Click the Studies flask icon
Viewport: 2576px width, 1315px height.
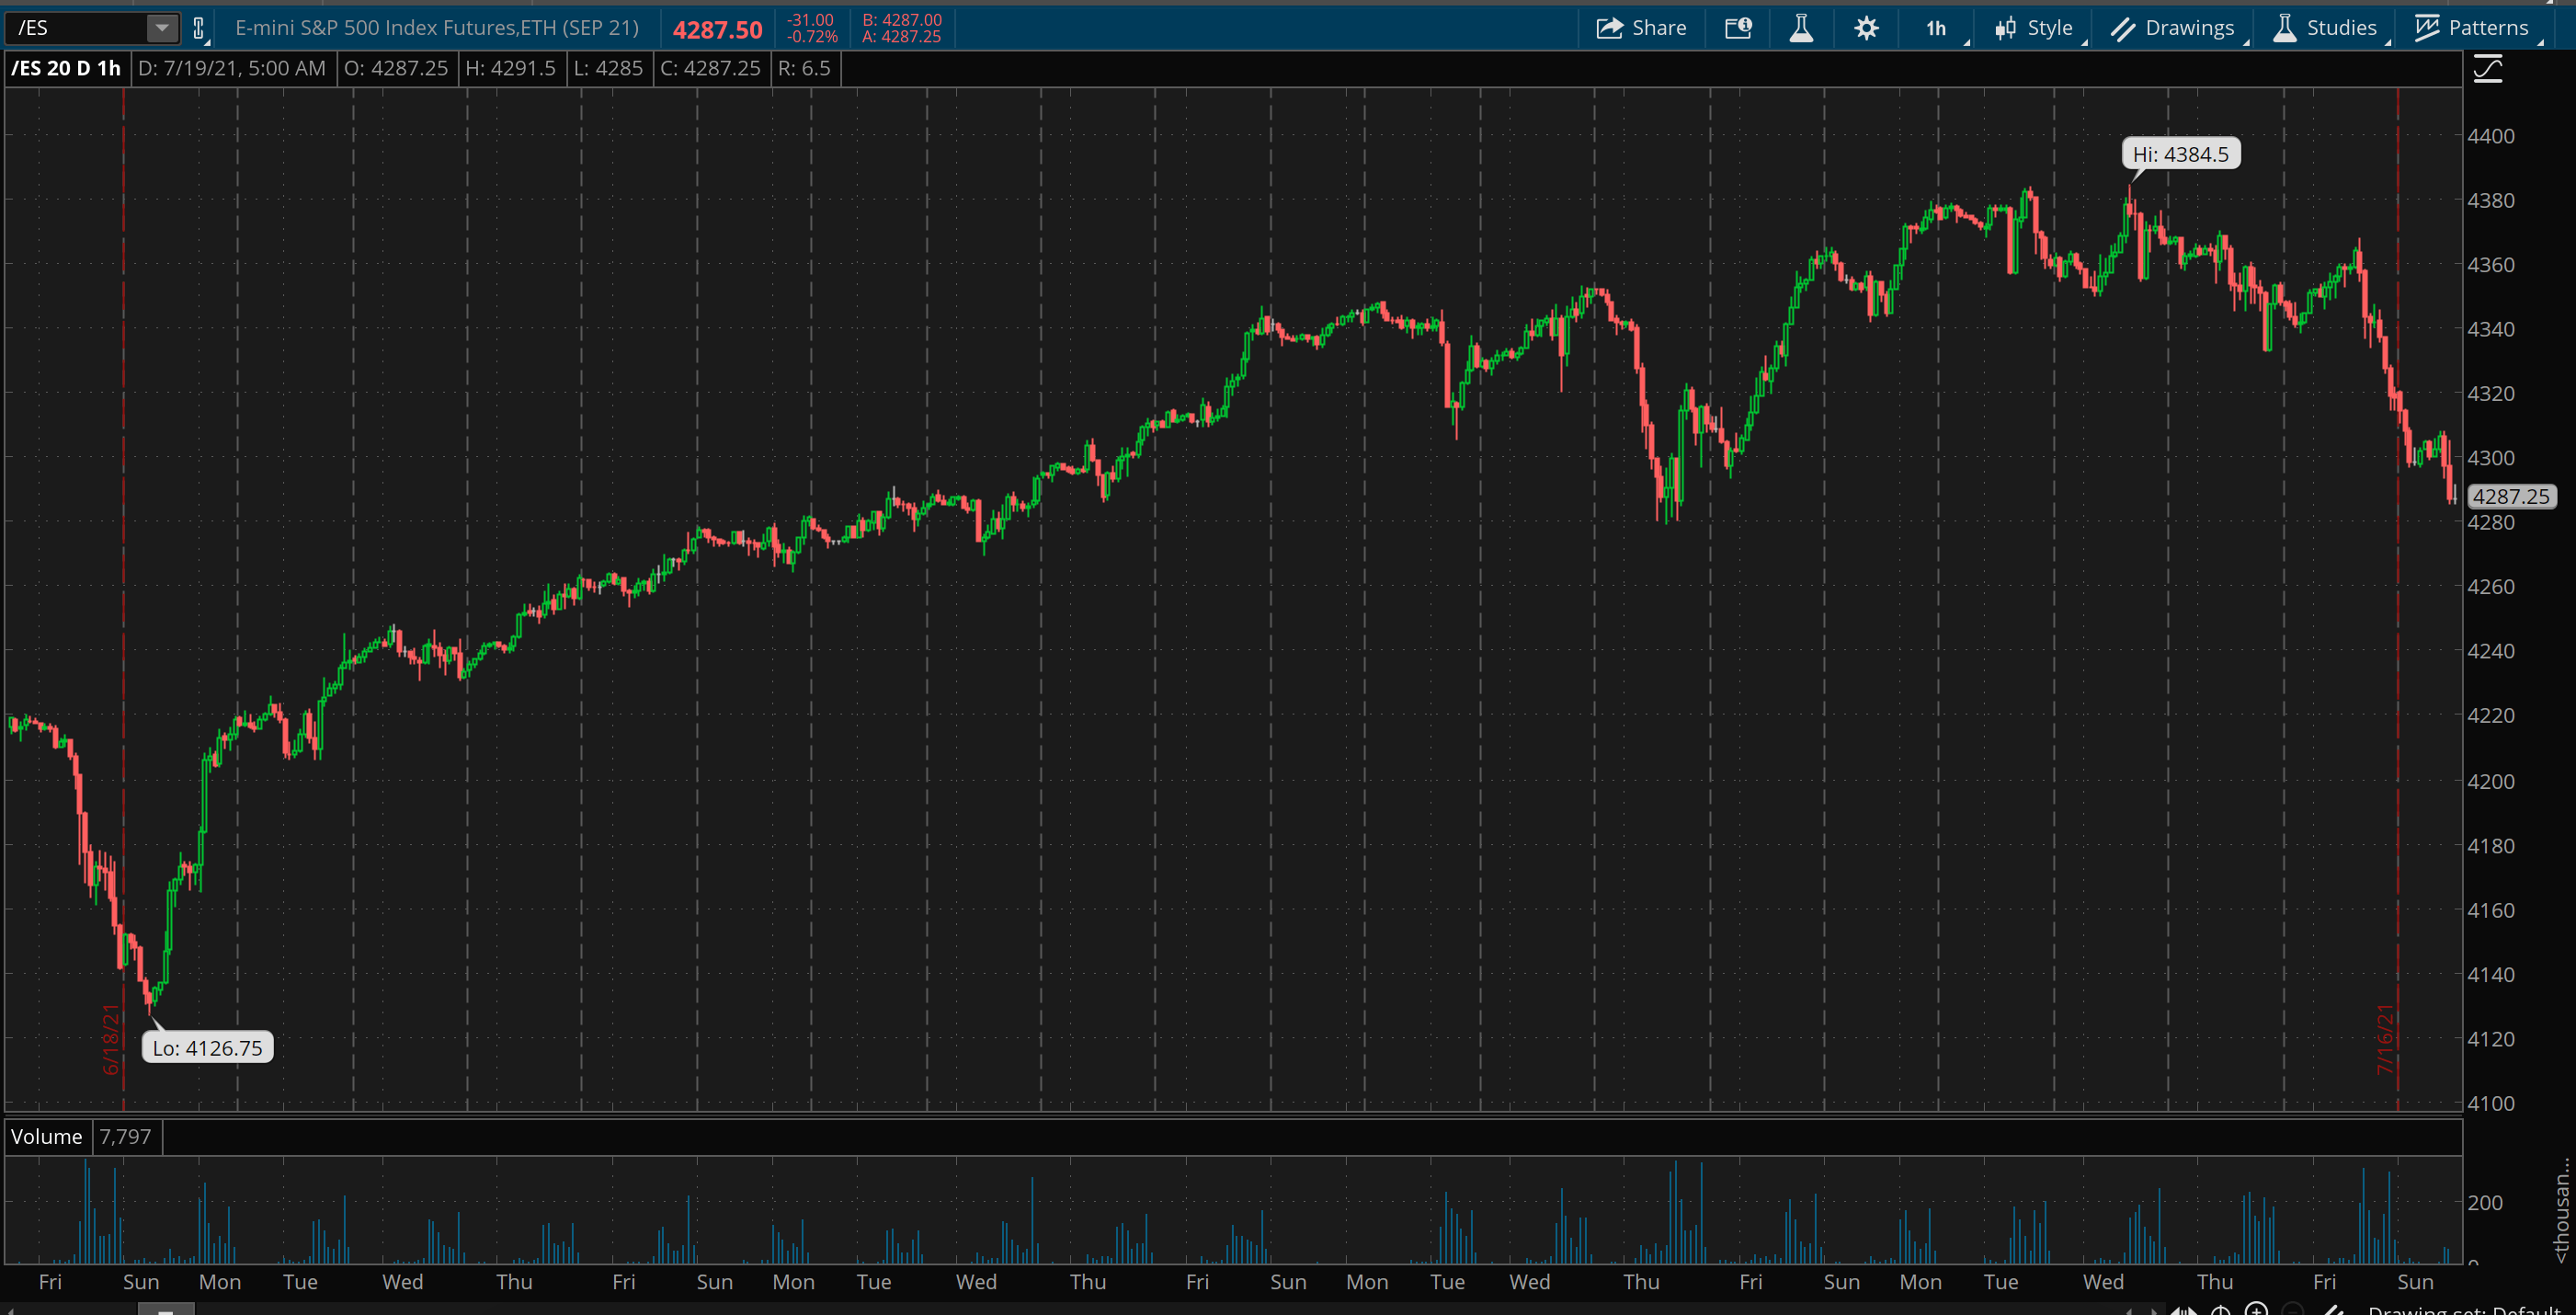click(x=2284, y=28)
